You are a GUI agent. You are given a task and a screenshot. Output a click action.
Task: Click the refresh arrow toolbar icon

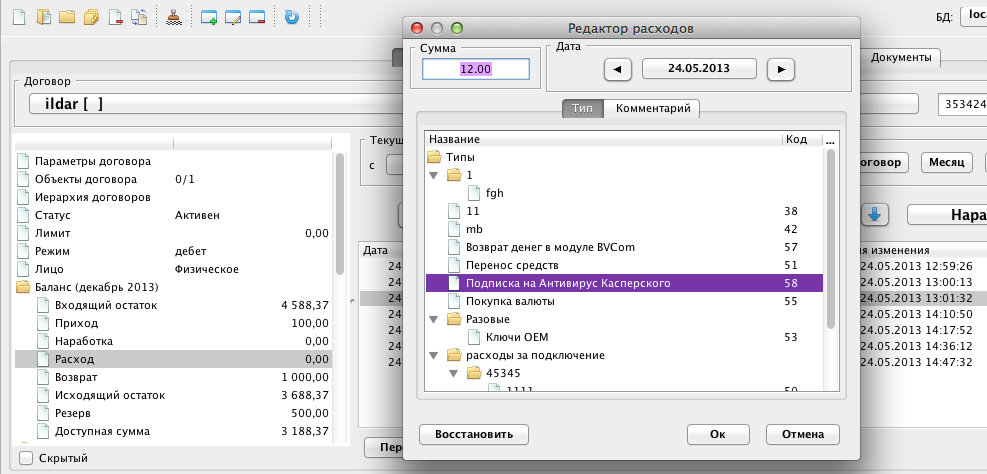[x=291, y=17]
